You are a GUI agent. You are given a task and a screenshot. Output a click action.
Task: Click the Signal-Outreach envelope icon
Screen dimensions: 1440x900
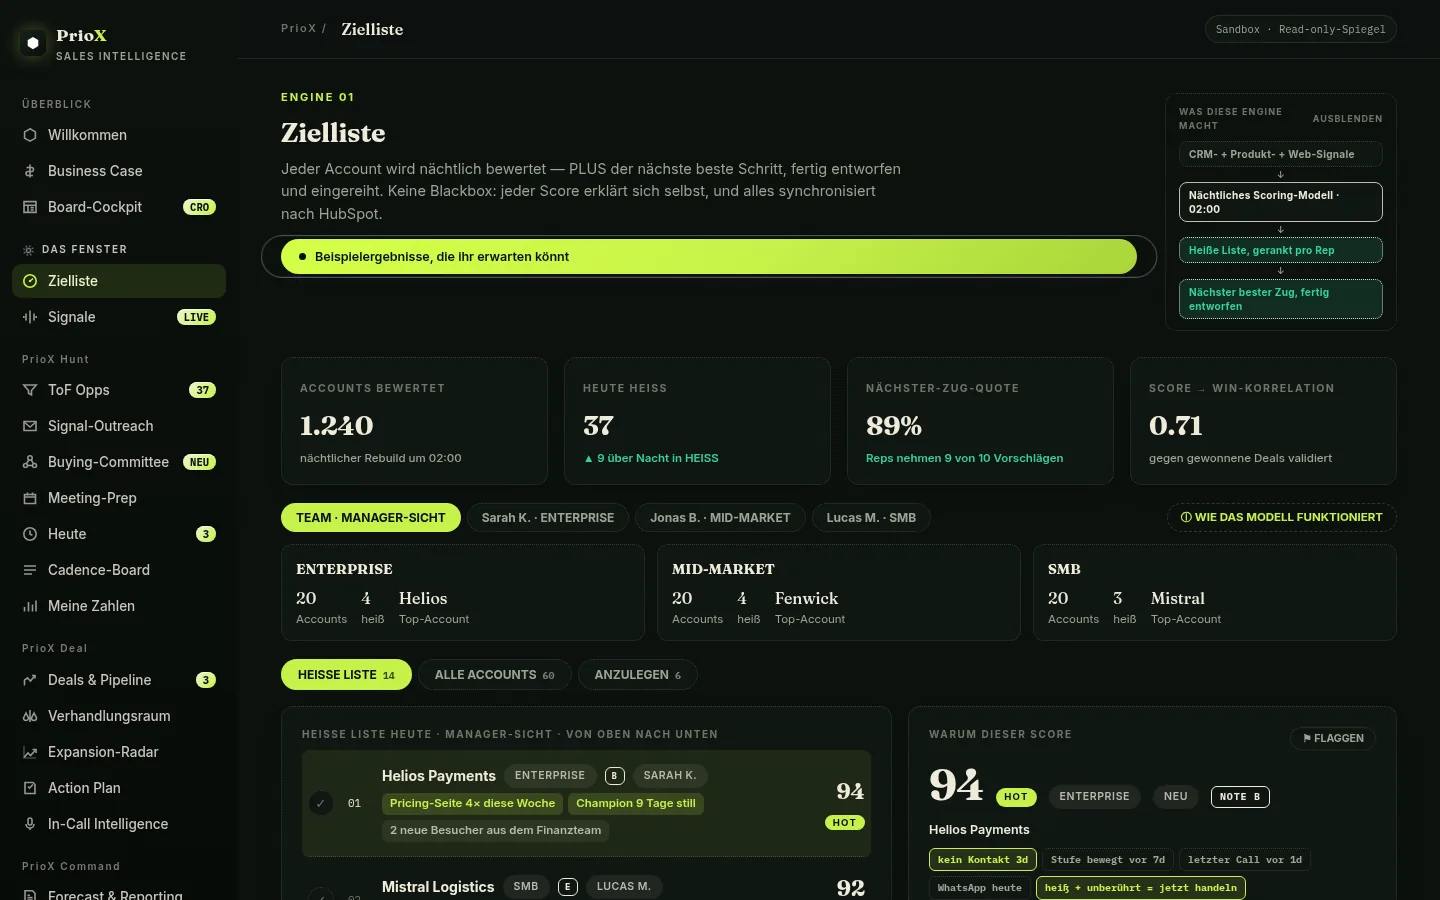[30, 426]
